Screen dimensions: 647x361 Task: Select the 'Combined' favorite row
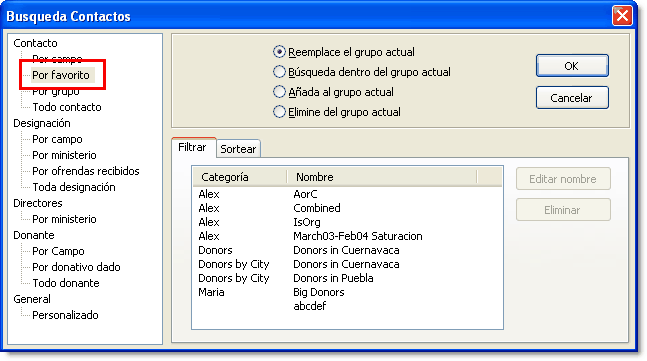tap(347, 208)
